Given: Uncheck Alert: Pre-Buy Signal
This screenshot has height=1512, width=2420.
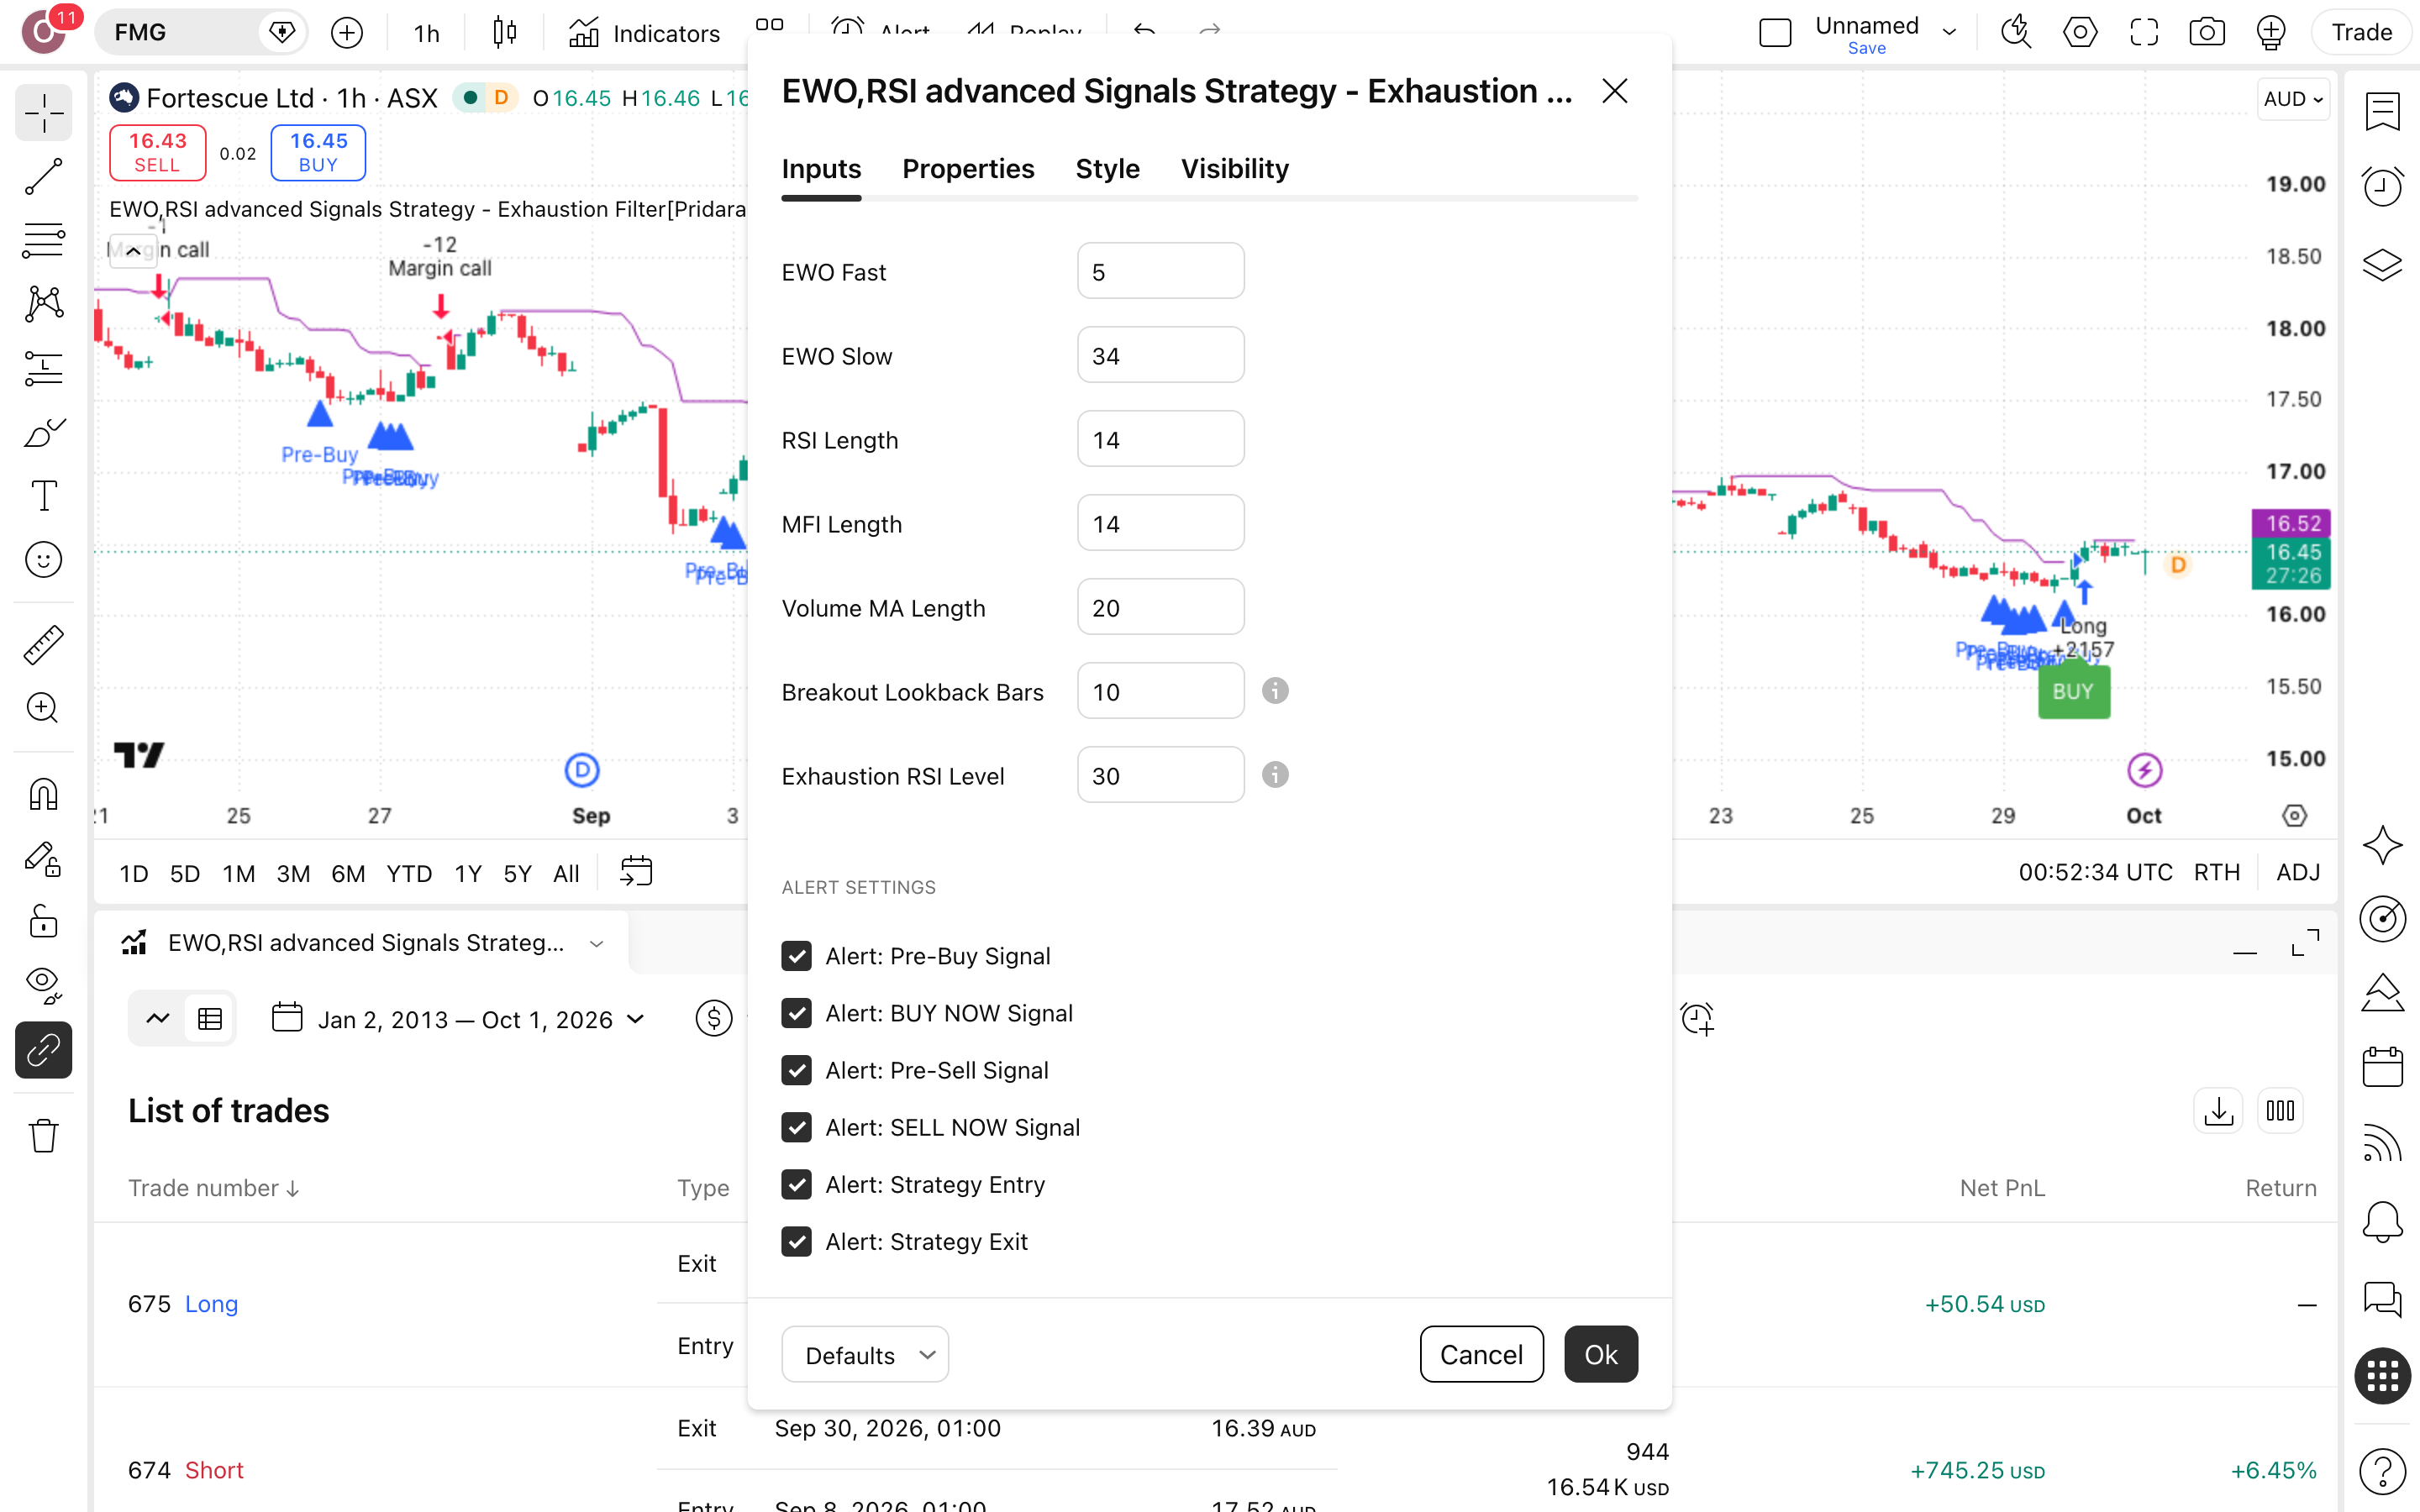Looking at the screenshot, I should point(796,956).
